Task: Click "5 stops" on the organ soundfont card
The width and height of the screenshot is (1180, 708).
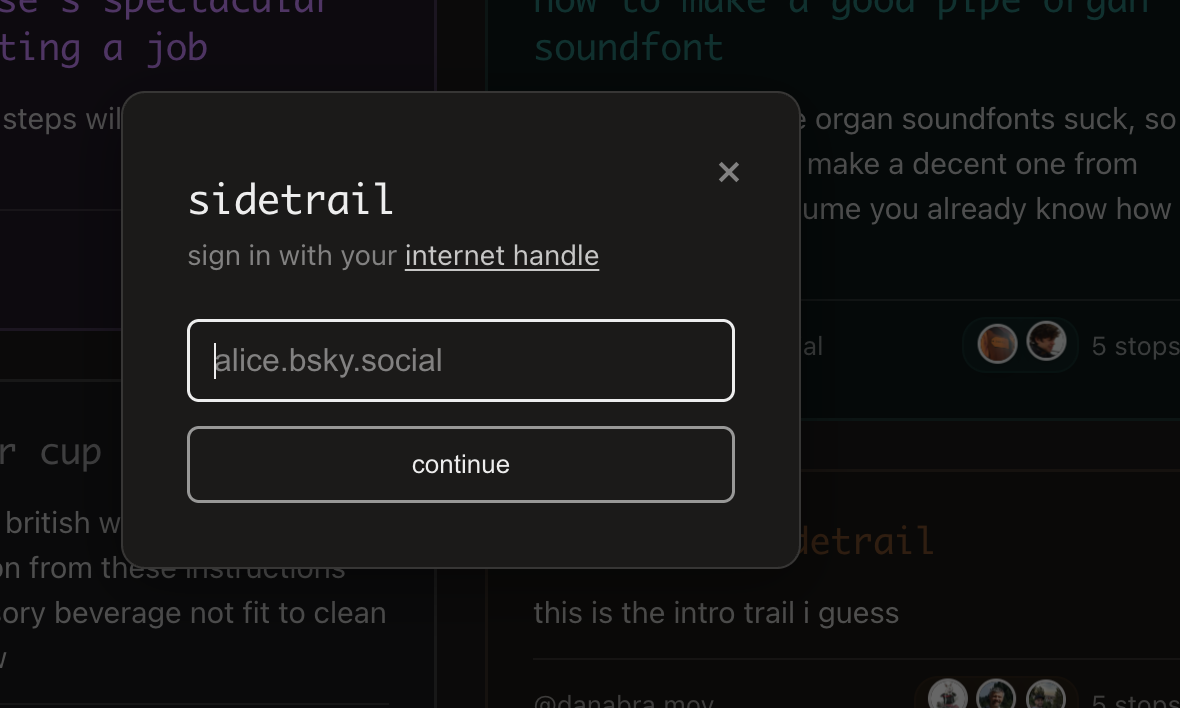Action: tap(1135, 346)
